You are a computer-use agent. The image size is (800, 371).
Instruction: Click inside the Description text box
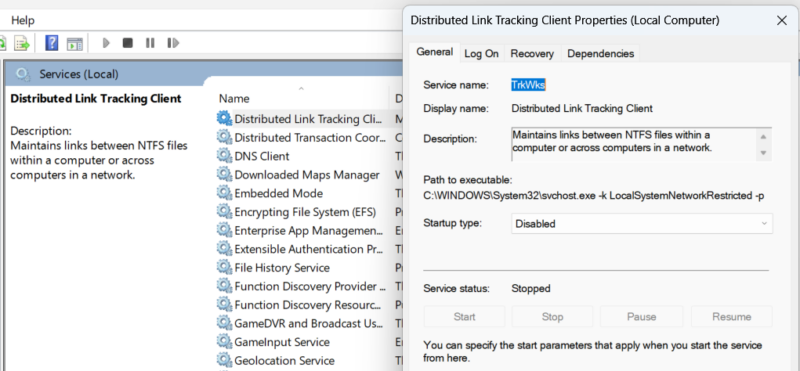[641, 144]
